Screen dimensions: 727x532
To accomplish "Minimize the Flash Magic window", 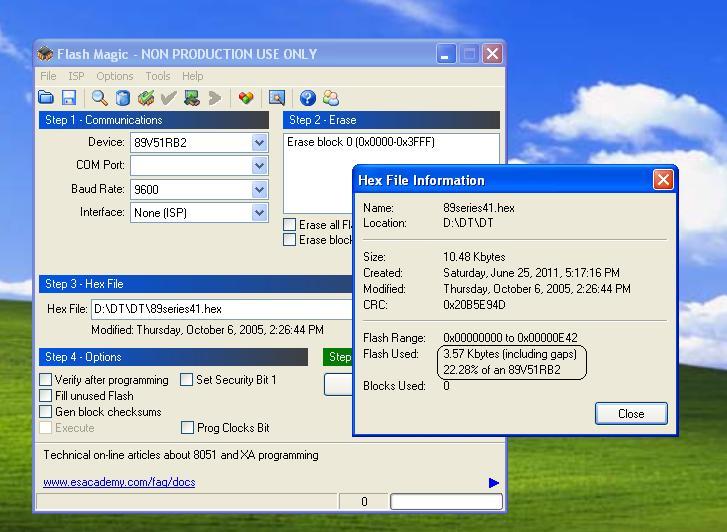I will click(446, 54).
